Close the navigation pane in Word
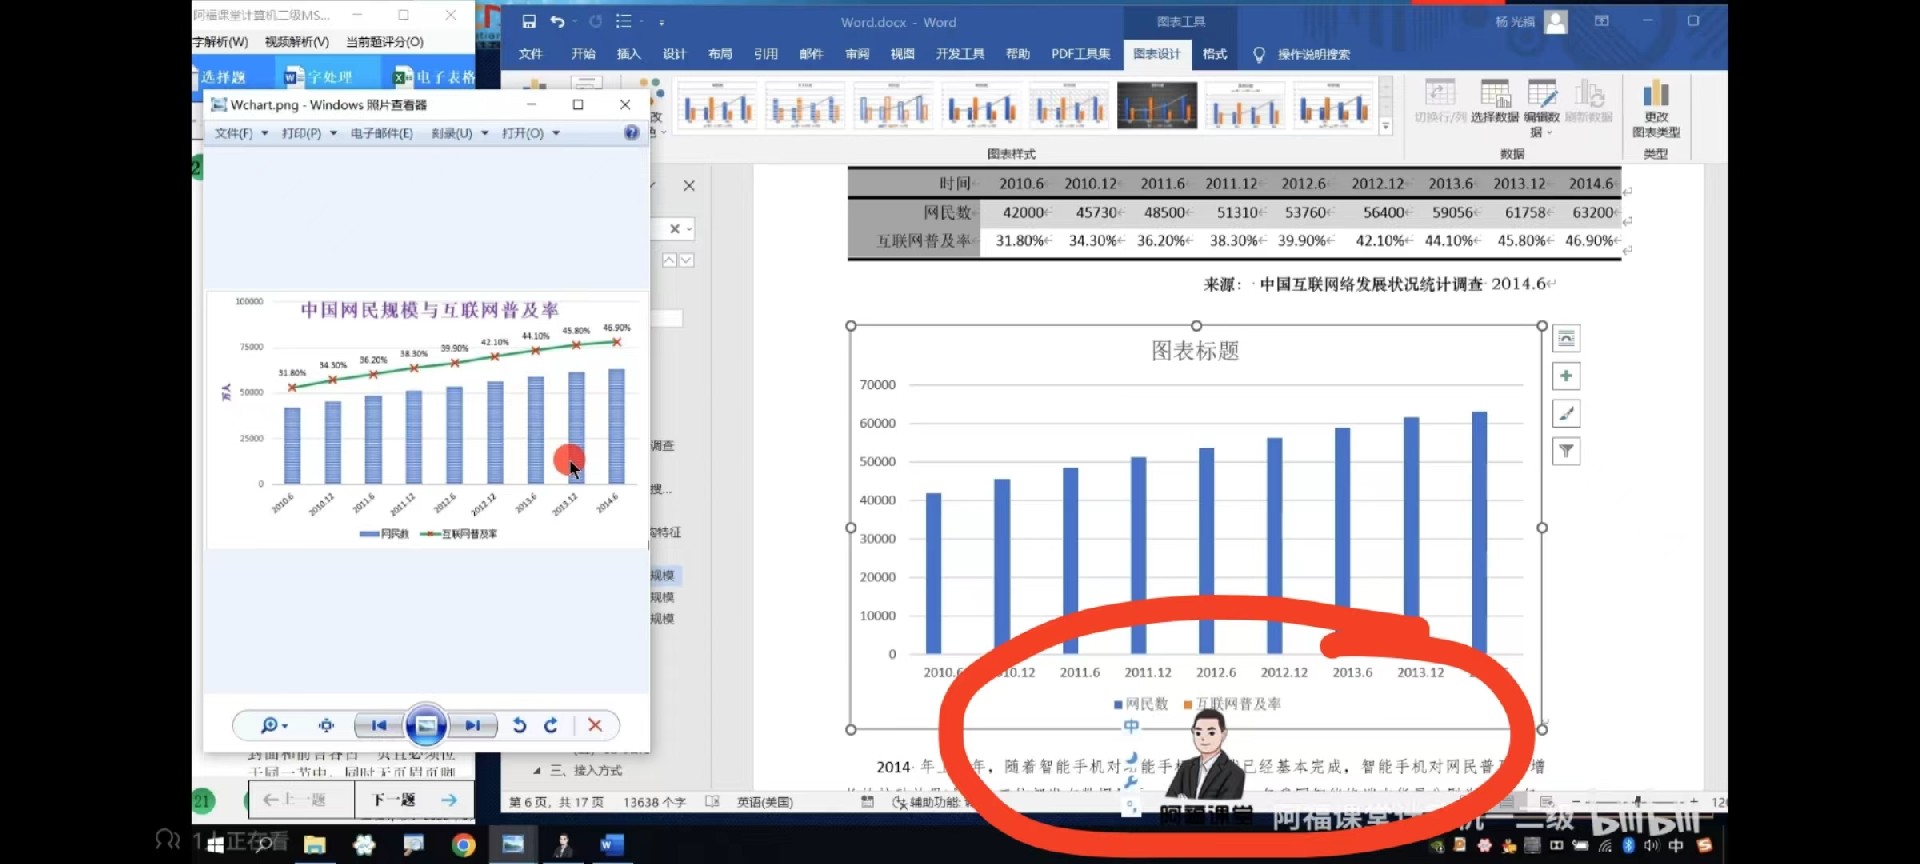1920x864 pixels. pyautogui.click(x=689, y=185)
